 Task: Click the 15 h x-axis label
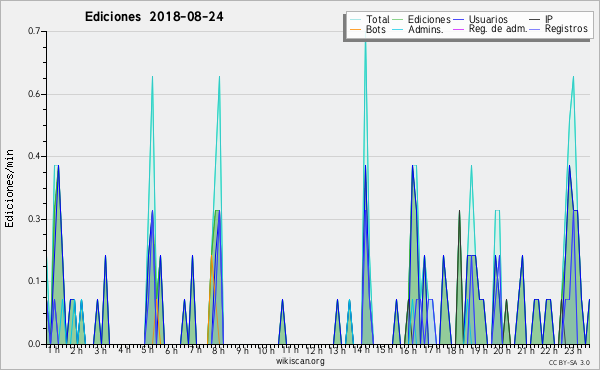(x=384, y=350)
